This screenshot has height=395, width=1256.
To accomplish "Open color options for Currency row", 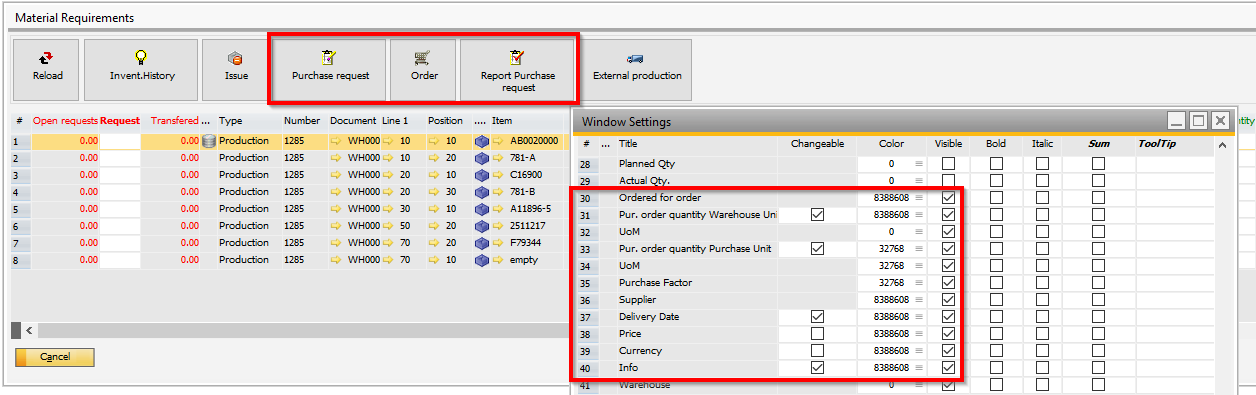I will tap(918, 351).
